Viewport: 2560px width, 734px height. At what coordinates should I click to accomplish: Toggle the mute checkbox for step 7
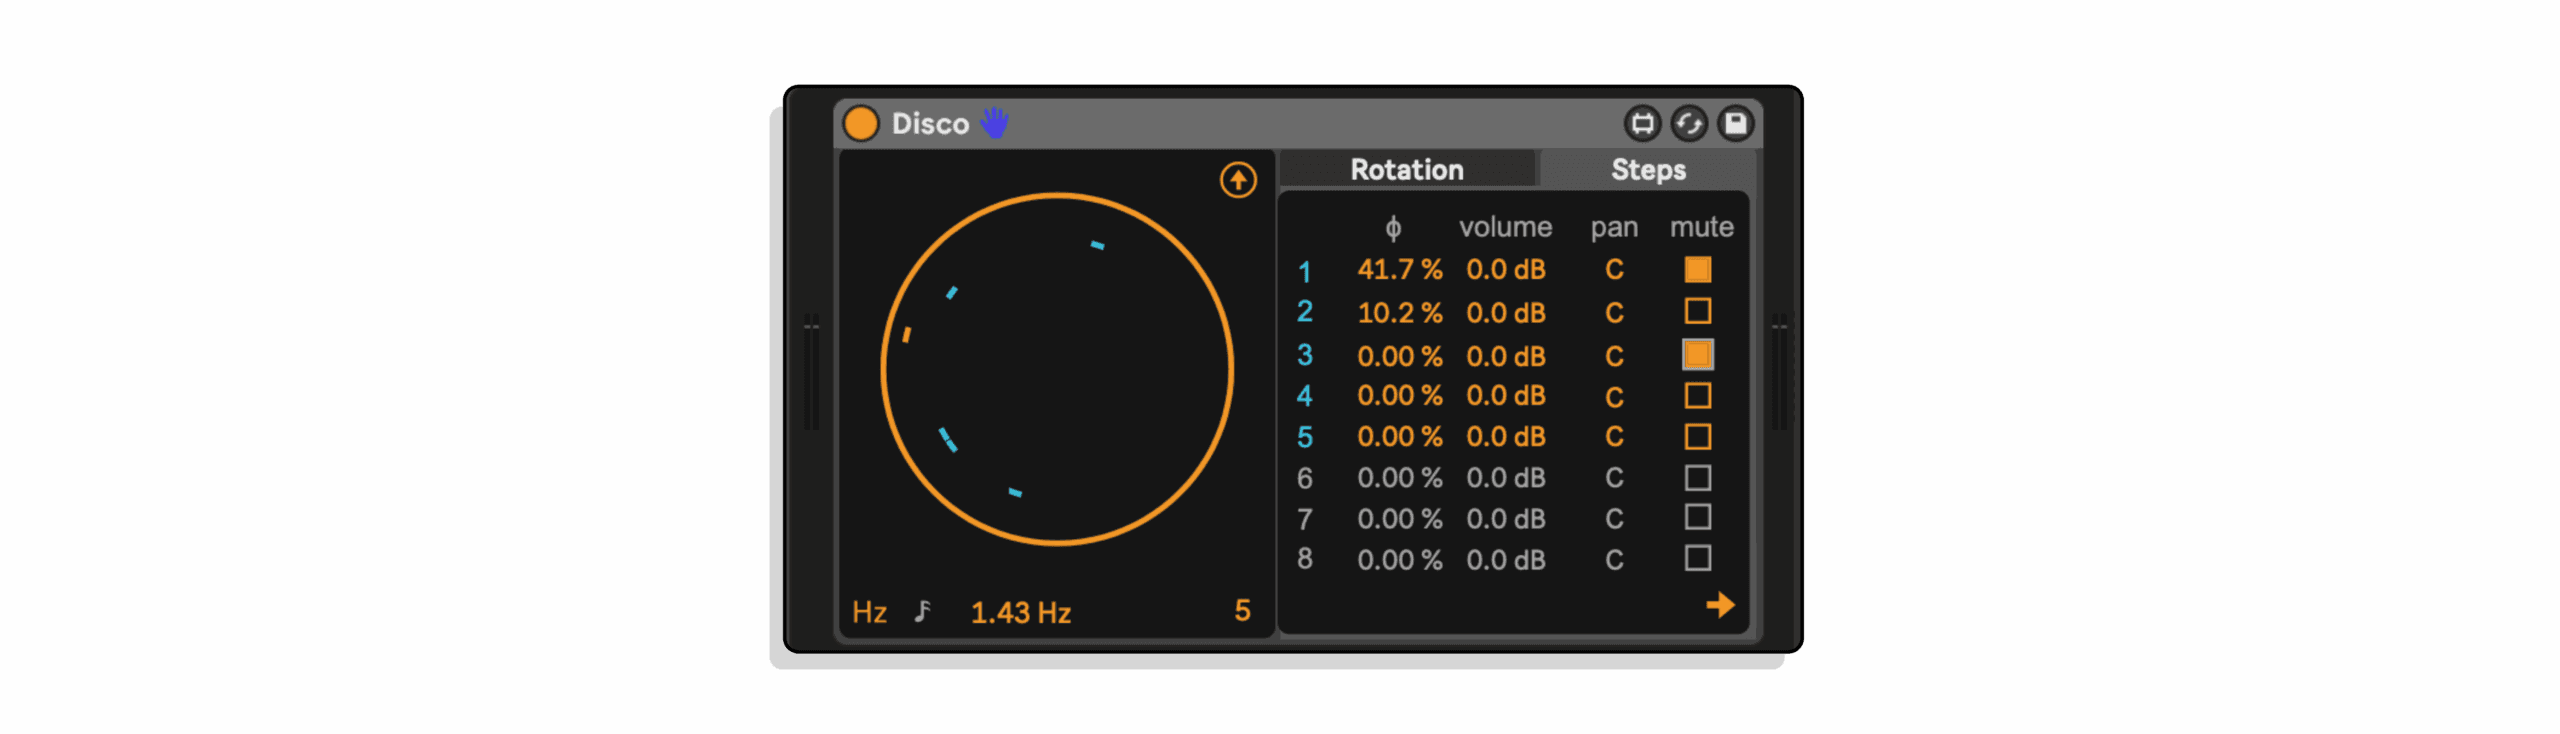tap(1696, 517)
